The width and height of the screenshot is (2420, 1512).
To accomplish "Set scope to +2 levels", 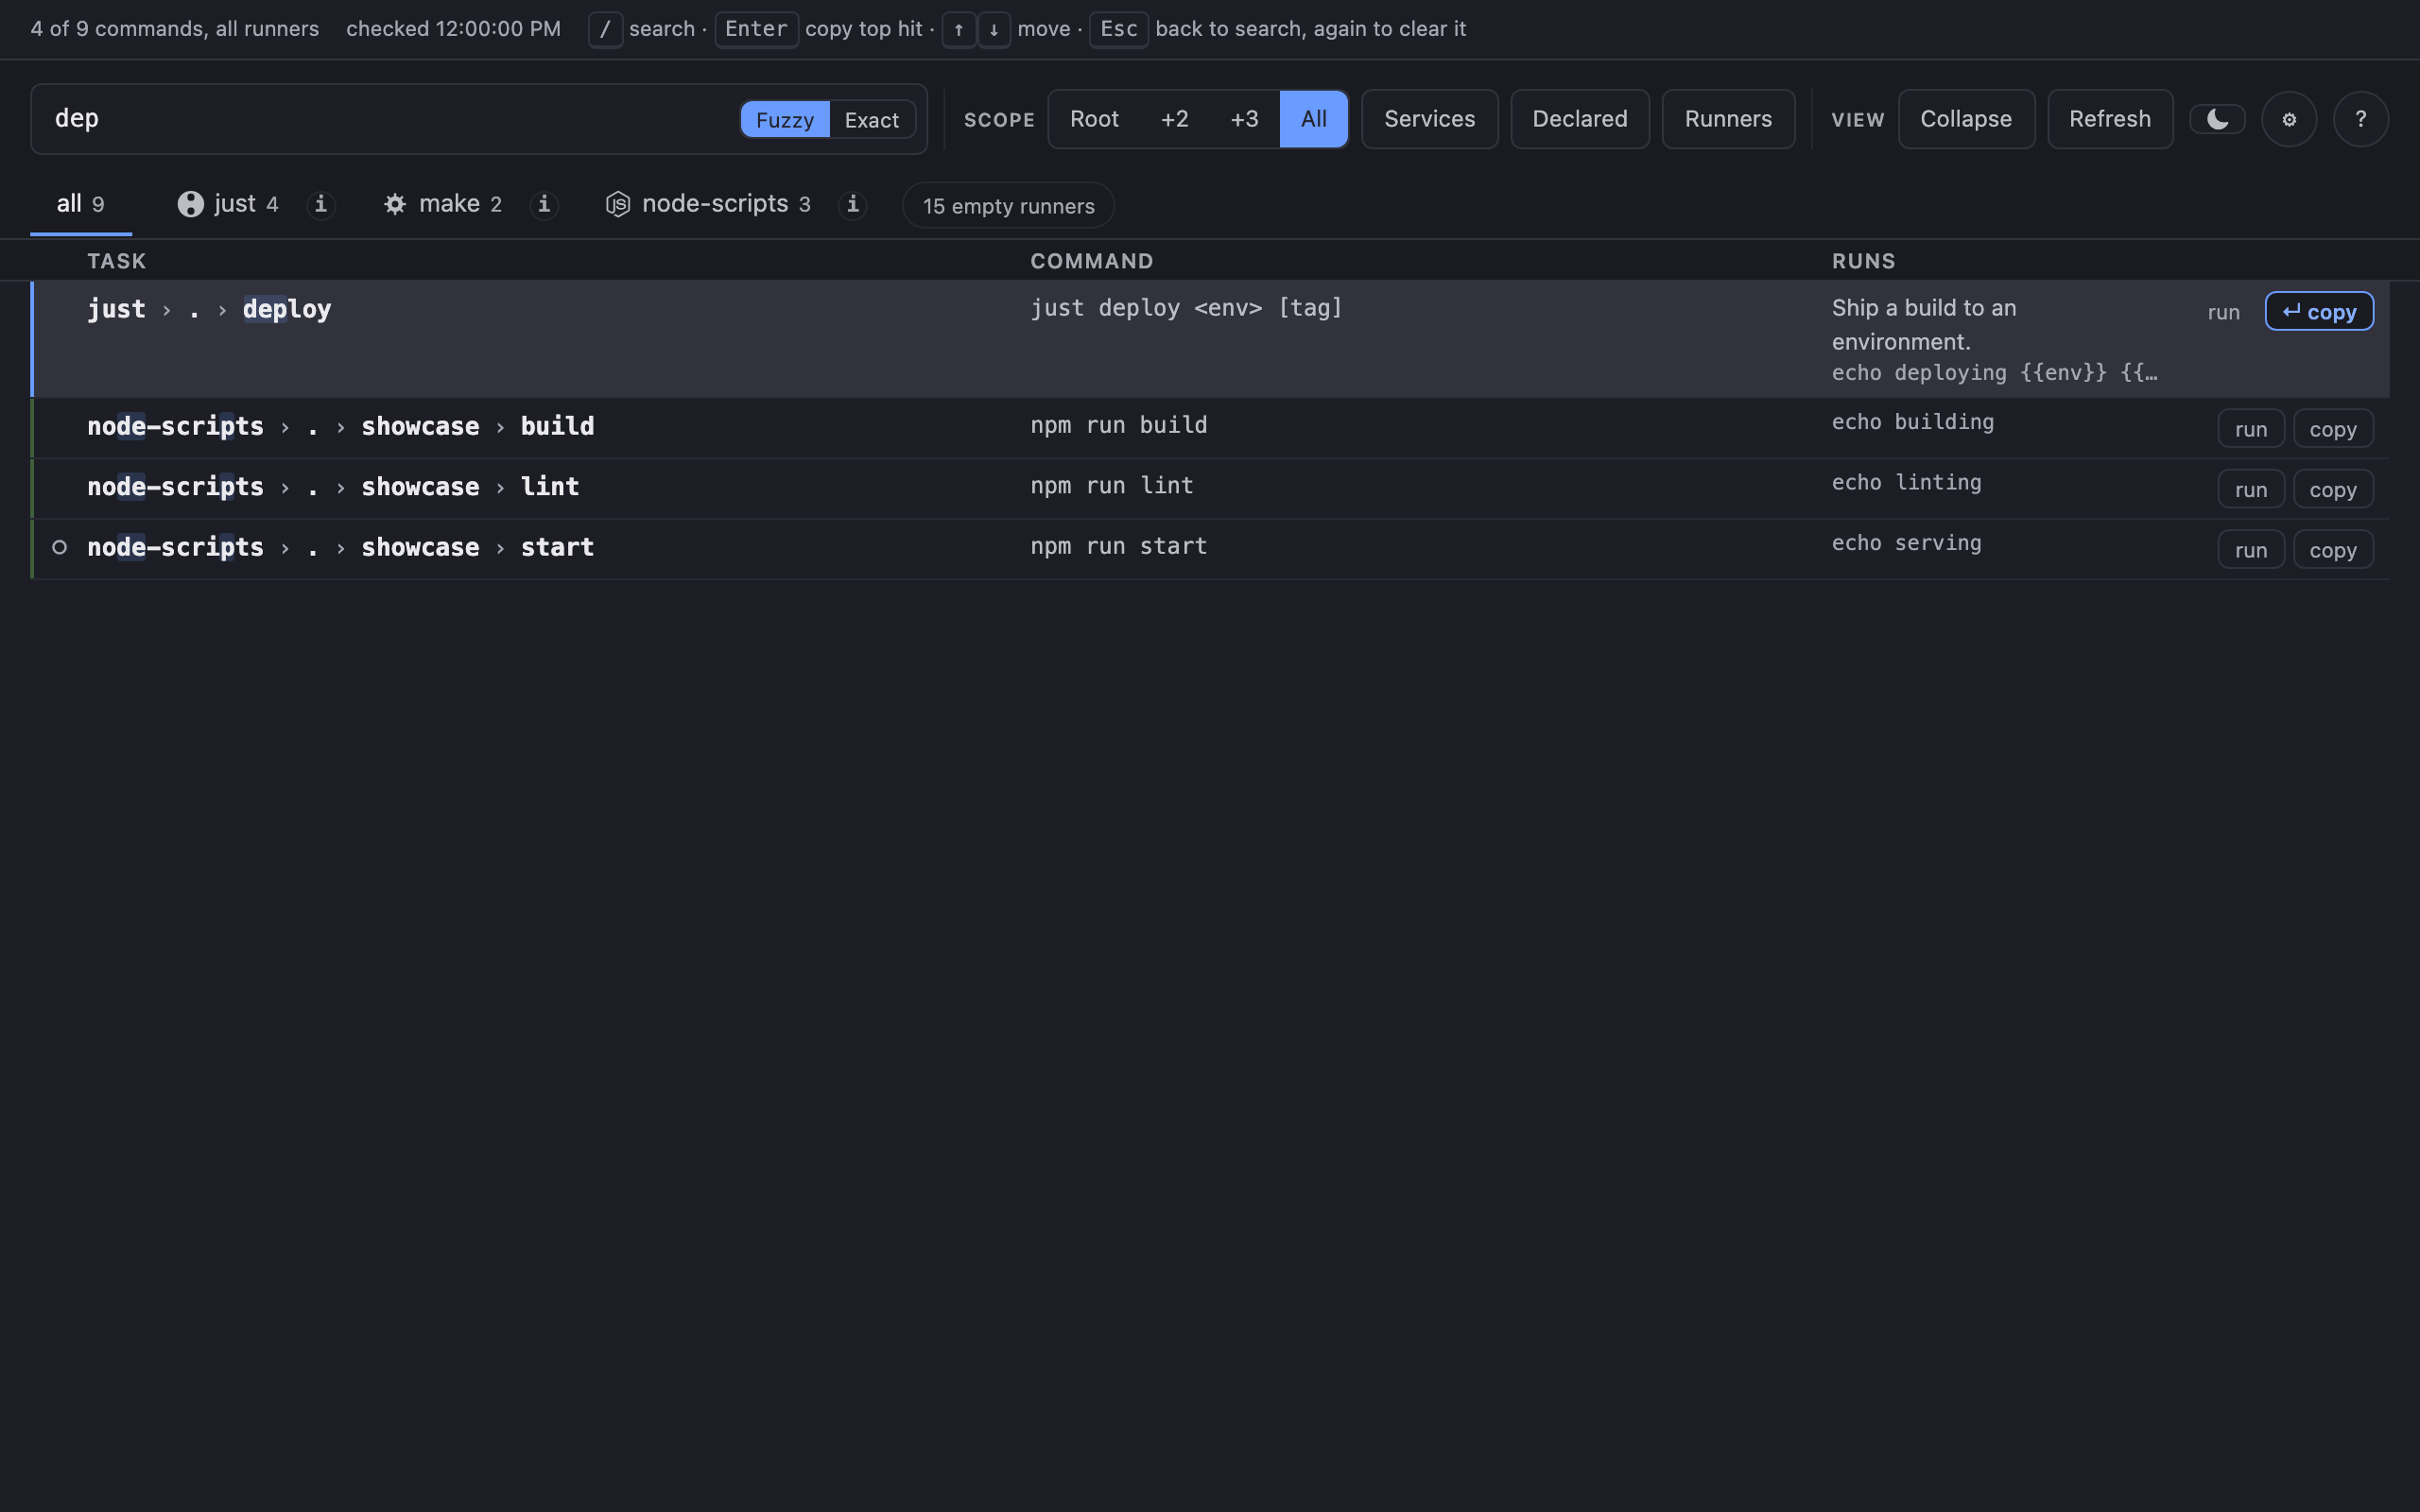I will [1174, 119].
